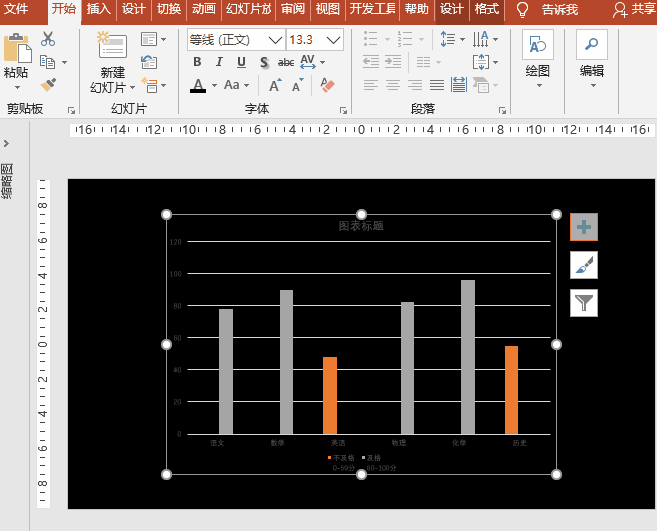Click the chart legend
This screenshot has height=531, width=657.
pyautogui.click(x=362, y=463)
